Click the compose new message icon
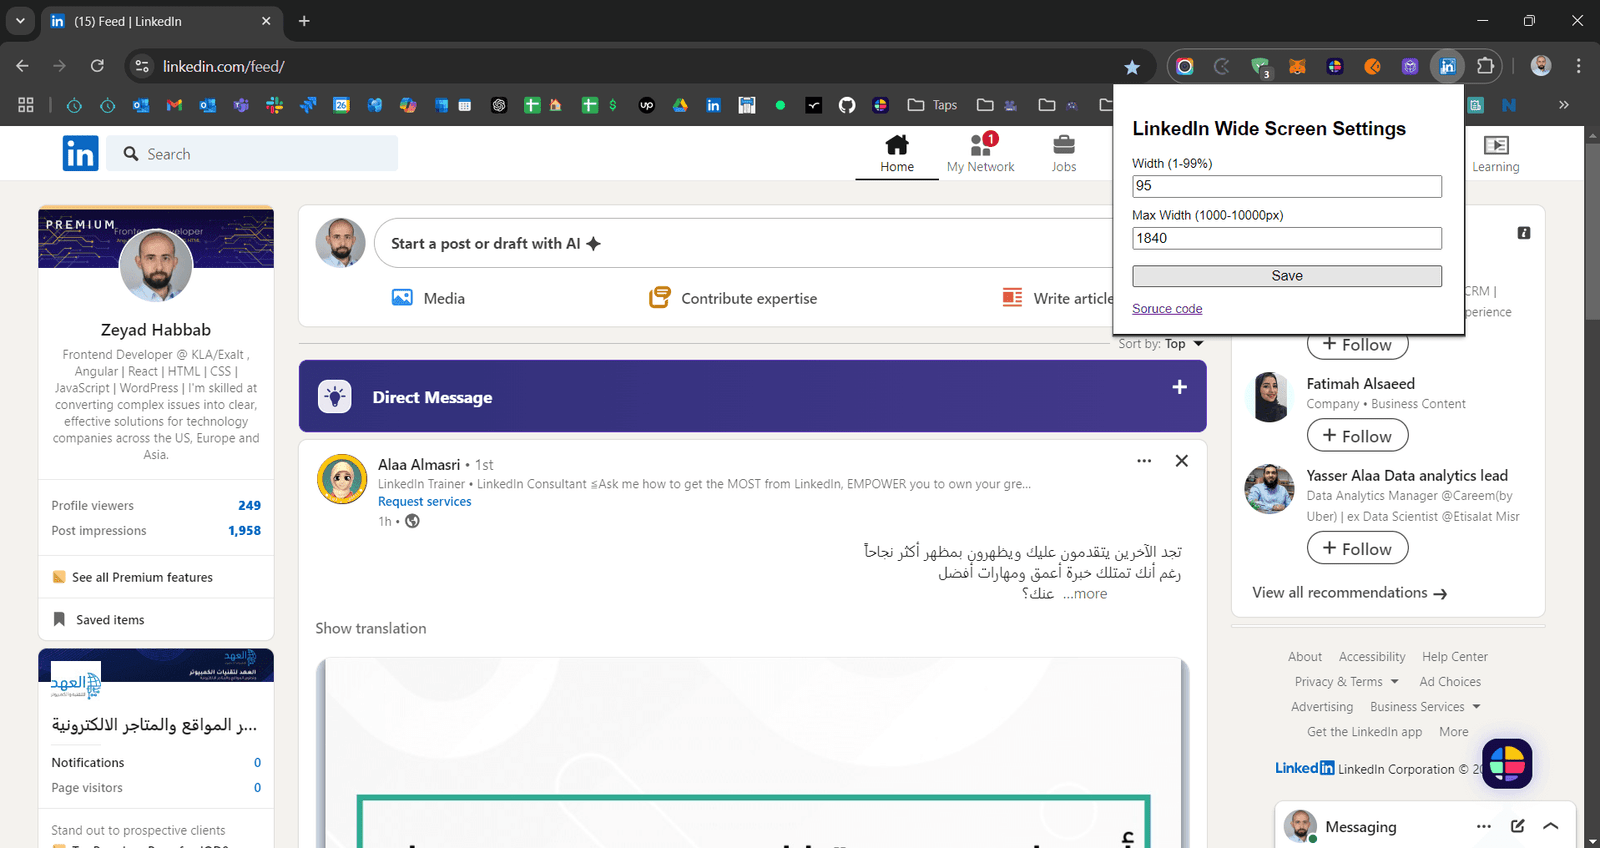The width and height of the screenshot is (1600, 848). (x=1517, y=826)
